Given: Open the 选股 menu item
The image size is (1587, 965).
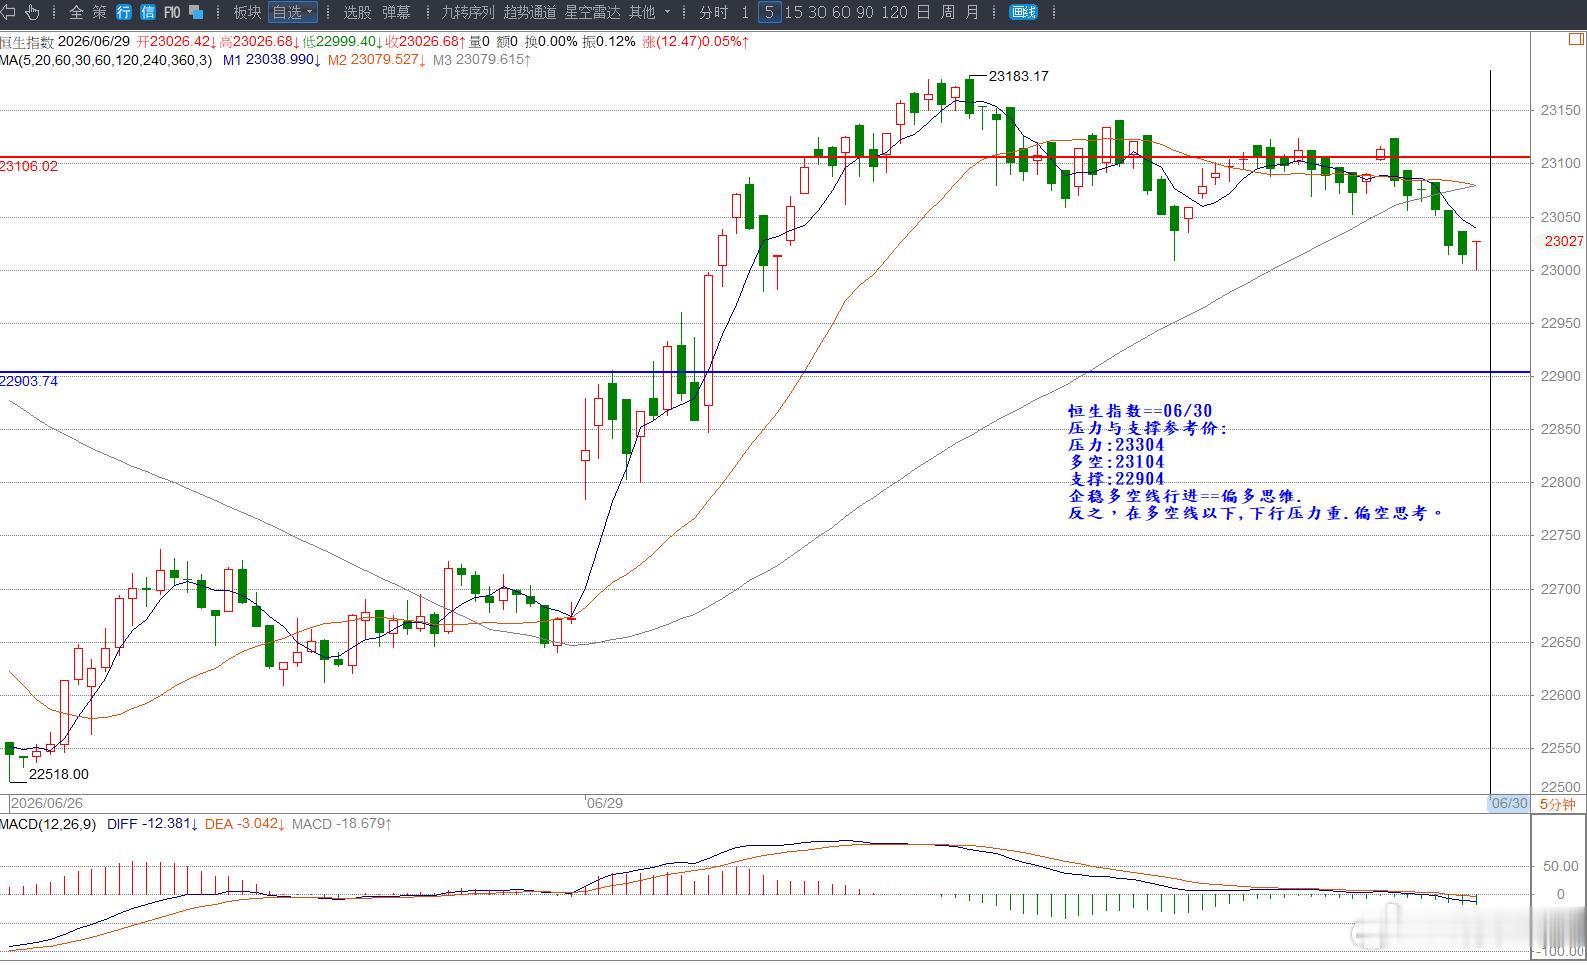Looking at the screenshot, I should tap(357, 12).
